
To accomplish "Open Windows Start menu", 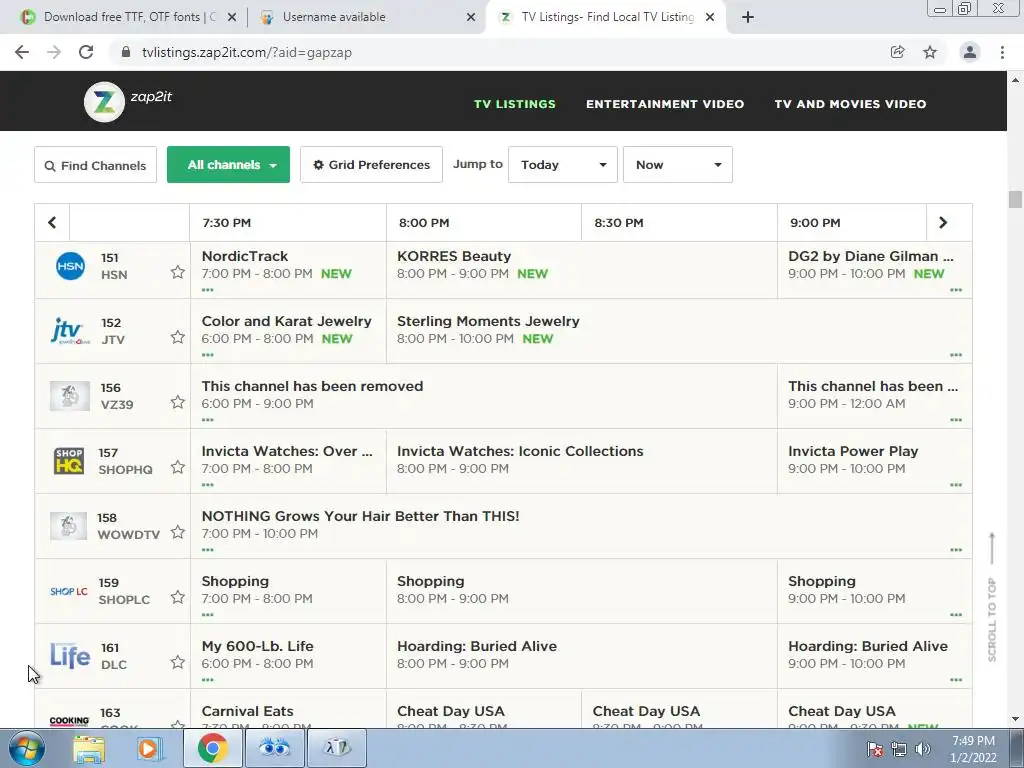I will click(x=26, y=748).
